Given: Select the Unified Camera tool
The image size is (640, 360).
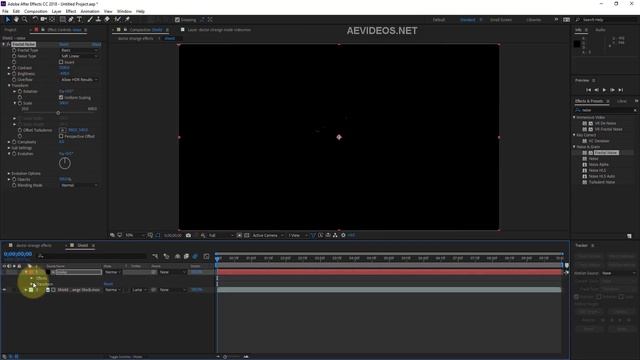Looking at the screenshot, I should [43, 19].
